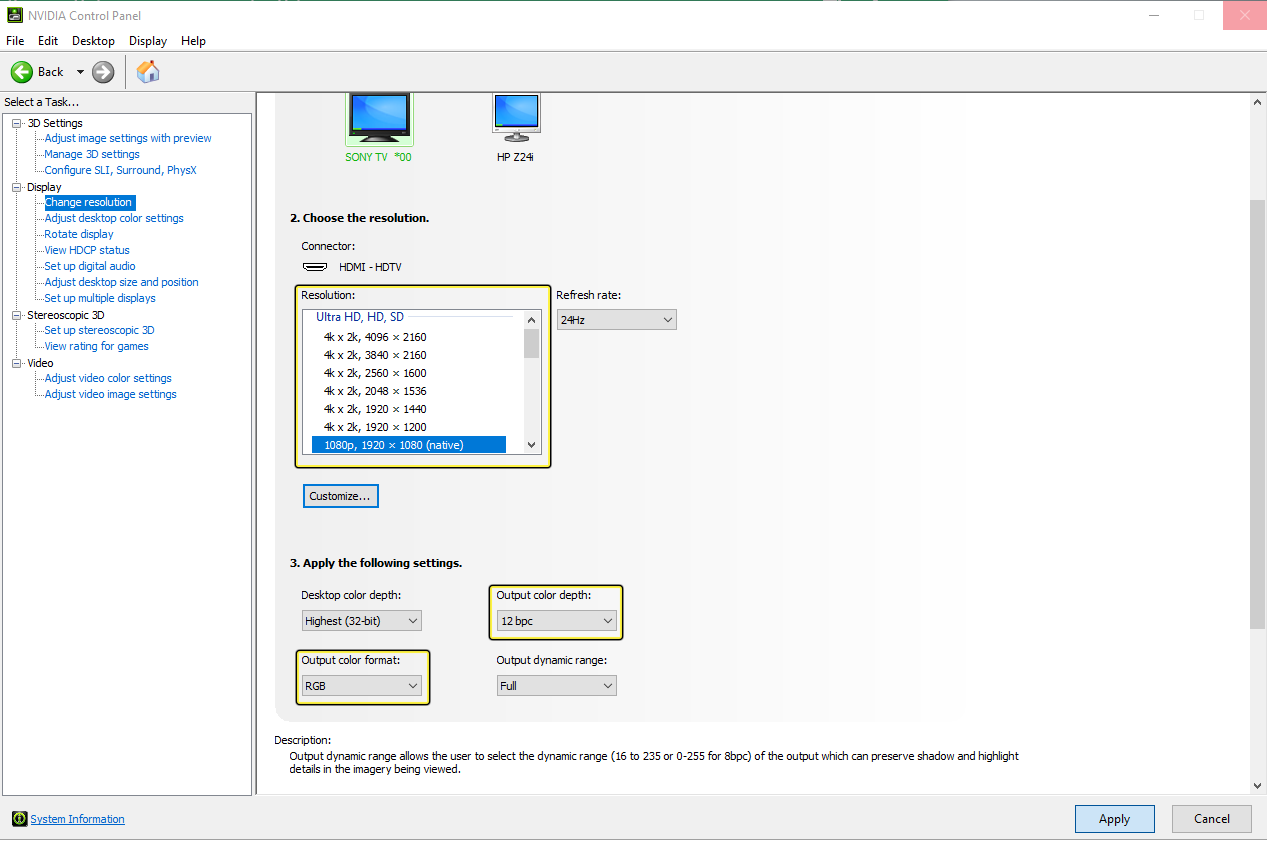This screenshot has height=841, width=1267.
Task: Click the Customize... button
Action: [340, 496]
